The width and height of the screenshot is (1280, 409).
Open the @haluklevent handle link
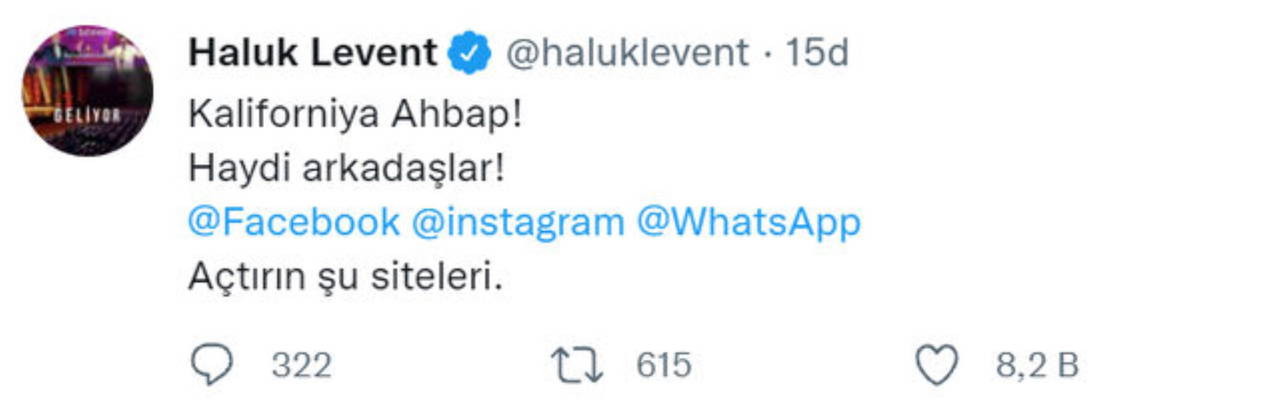[x=628, y=53]
